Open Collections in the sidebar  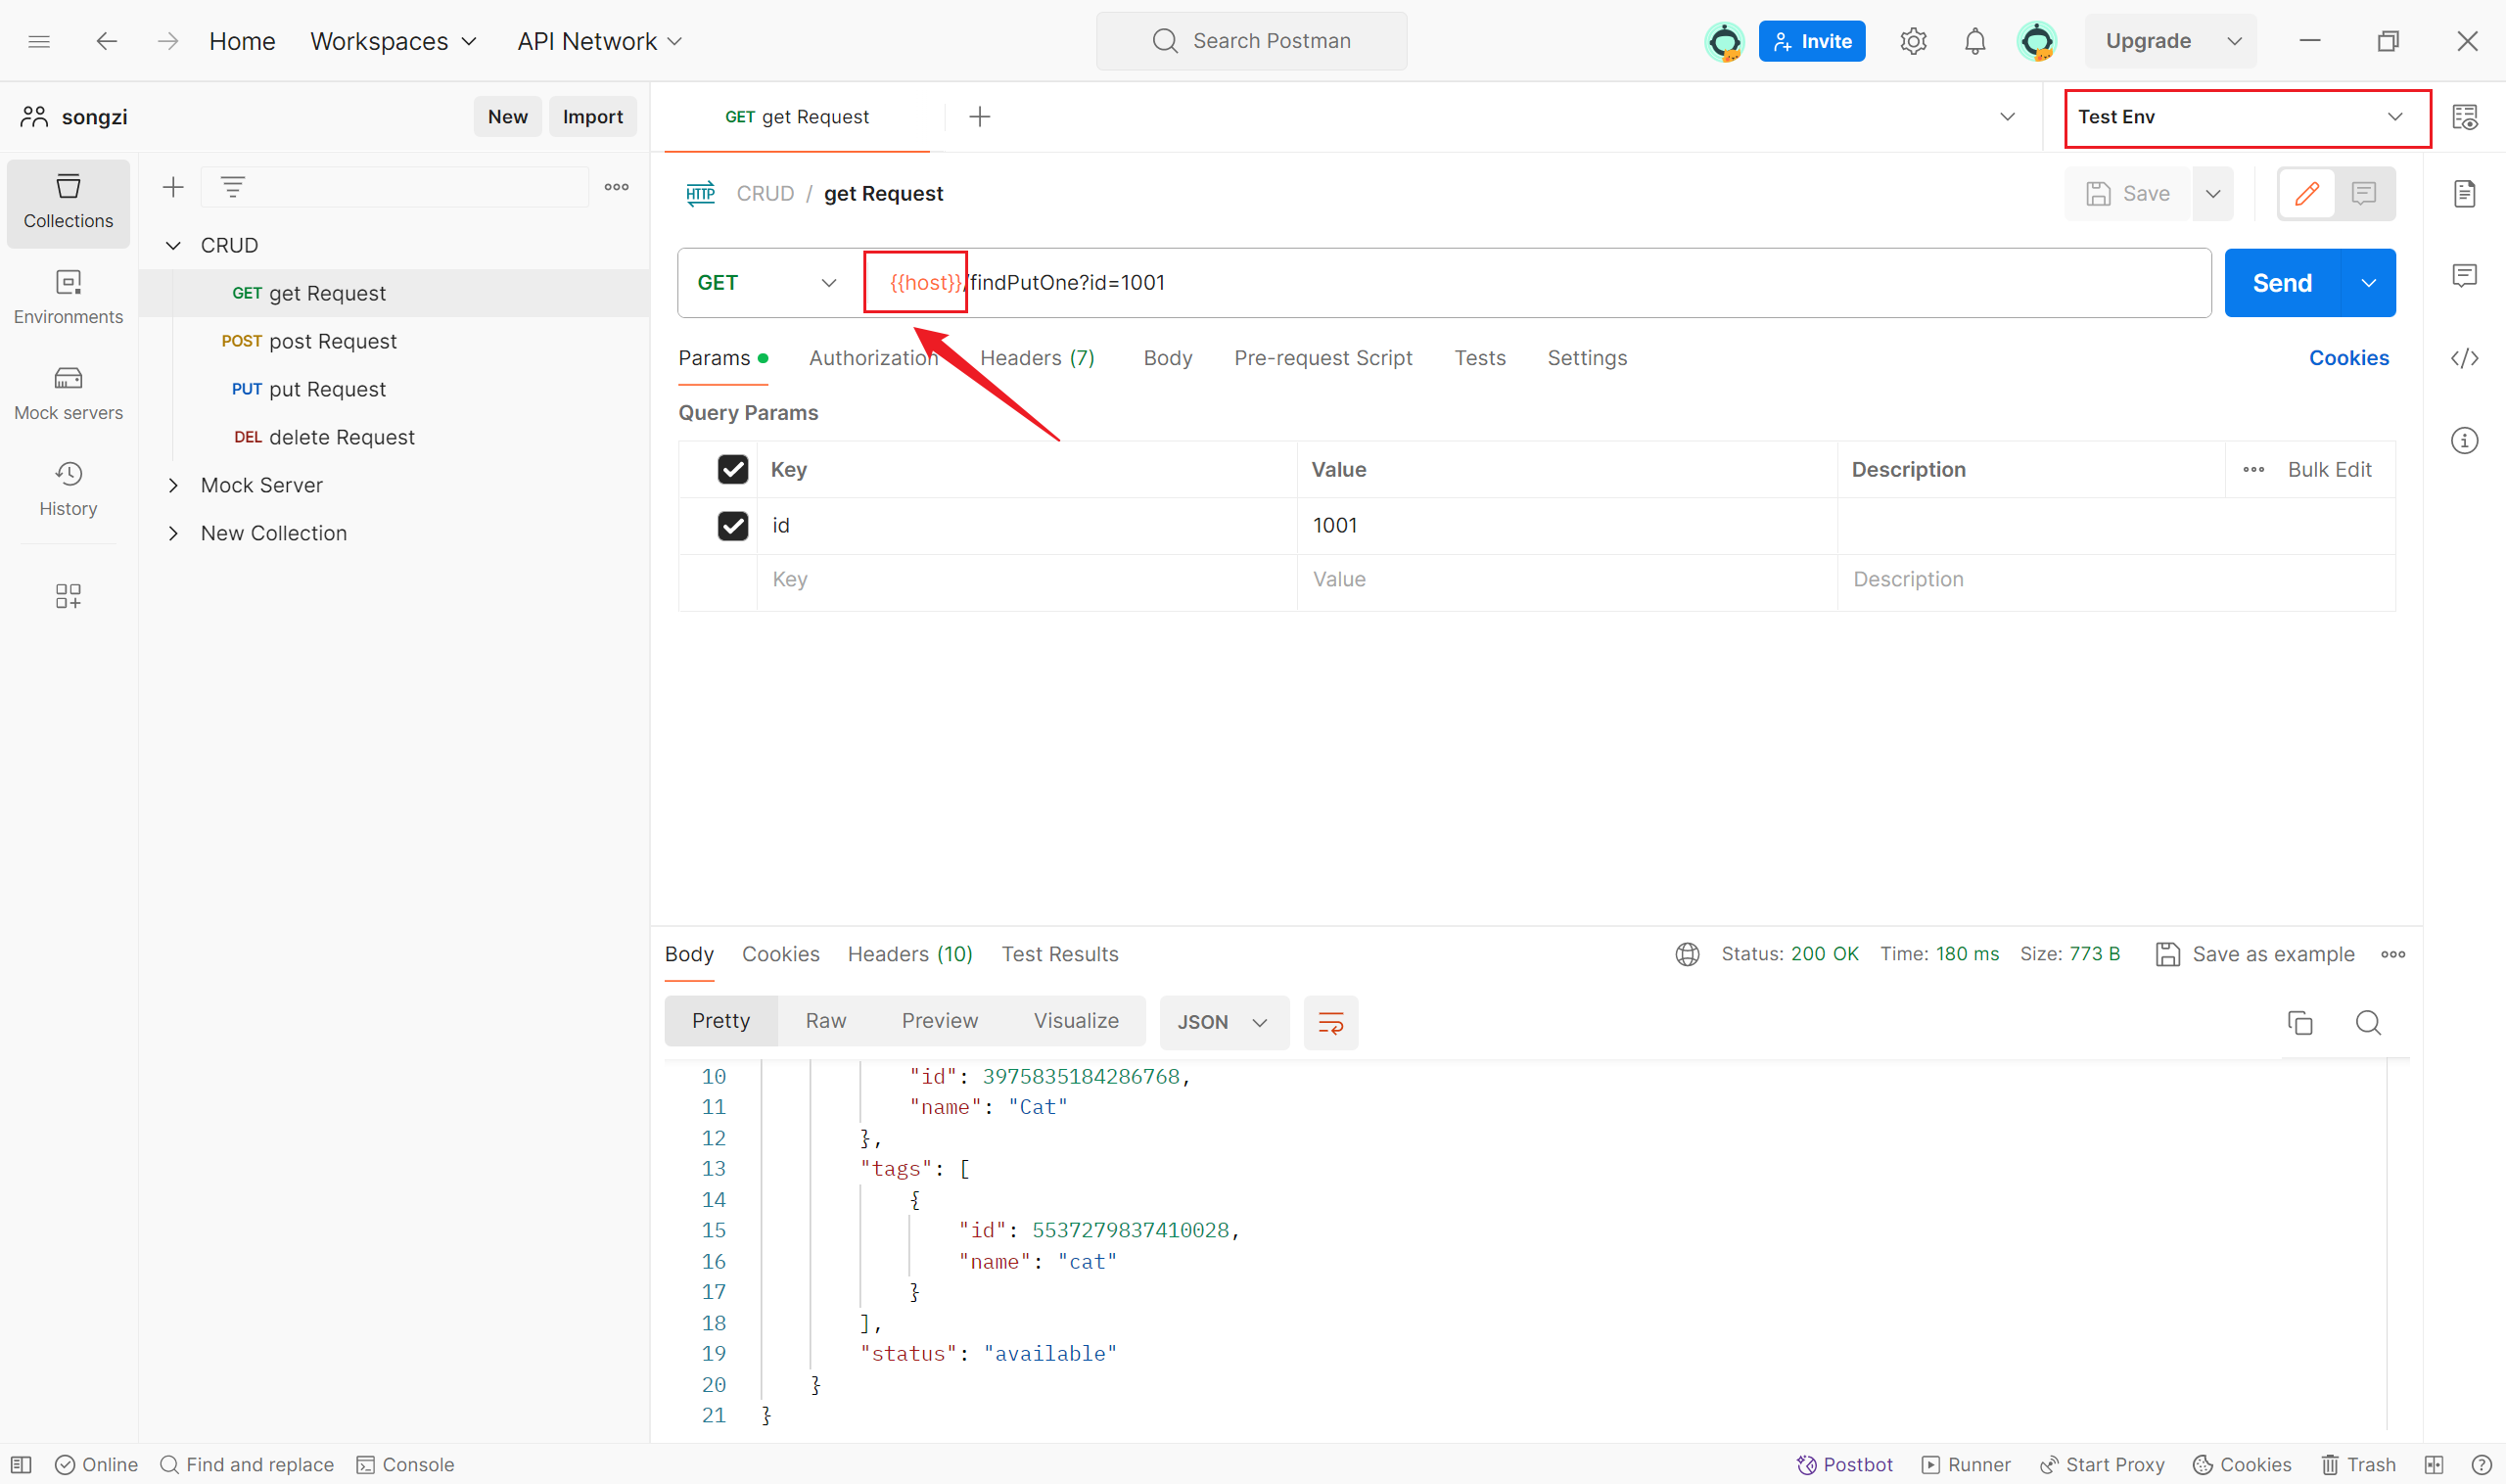click(x=68, y=202)
